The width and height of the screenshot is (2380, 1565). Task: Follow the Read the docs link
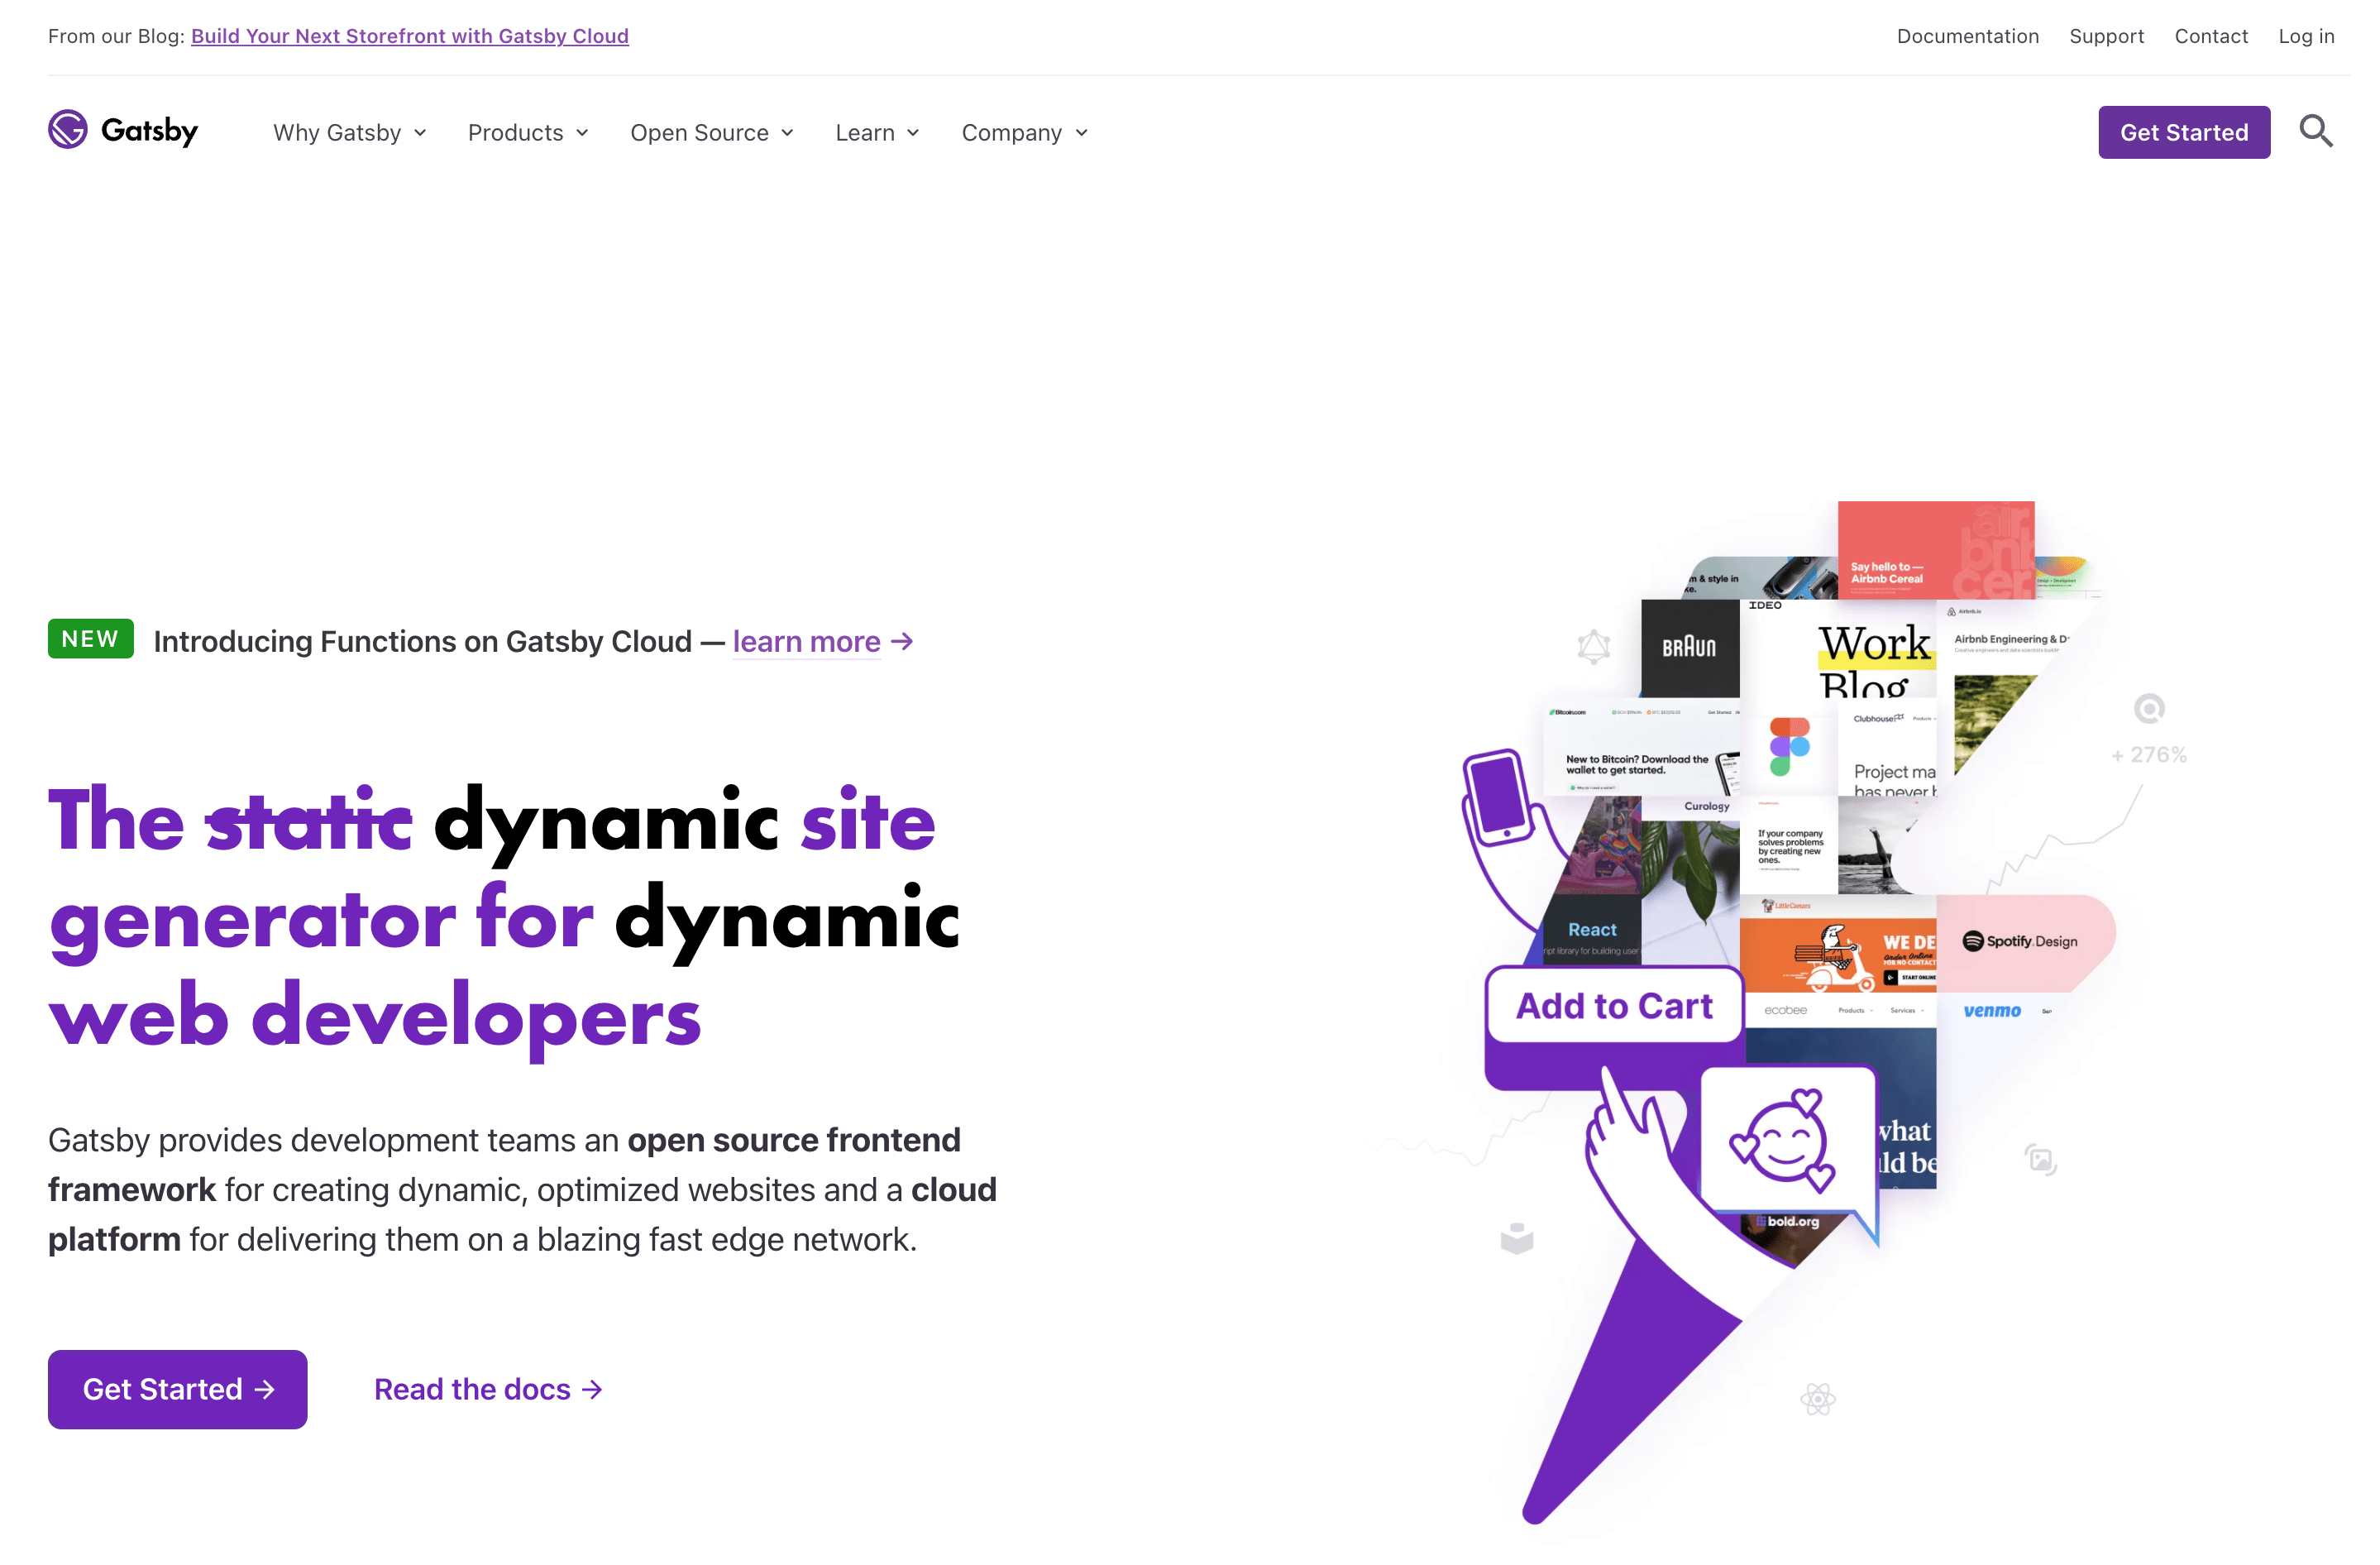(487, 1389)
